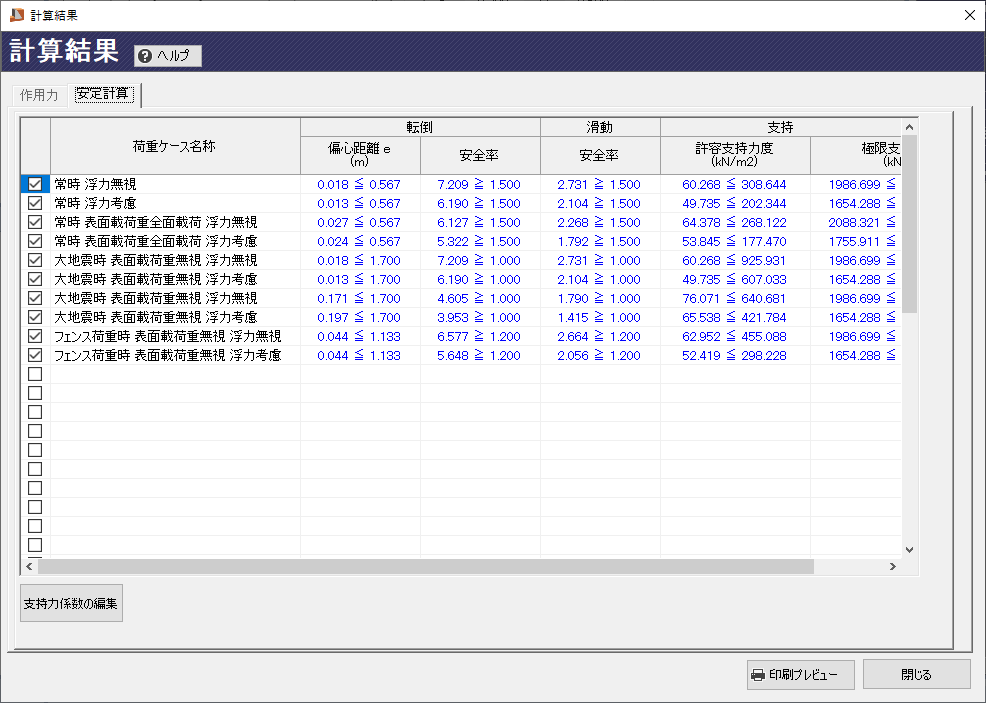Click the table's vertical scrollbar thumb
Screen dimensions: 986x703
point(909,224)
